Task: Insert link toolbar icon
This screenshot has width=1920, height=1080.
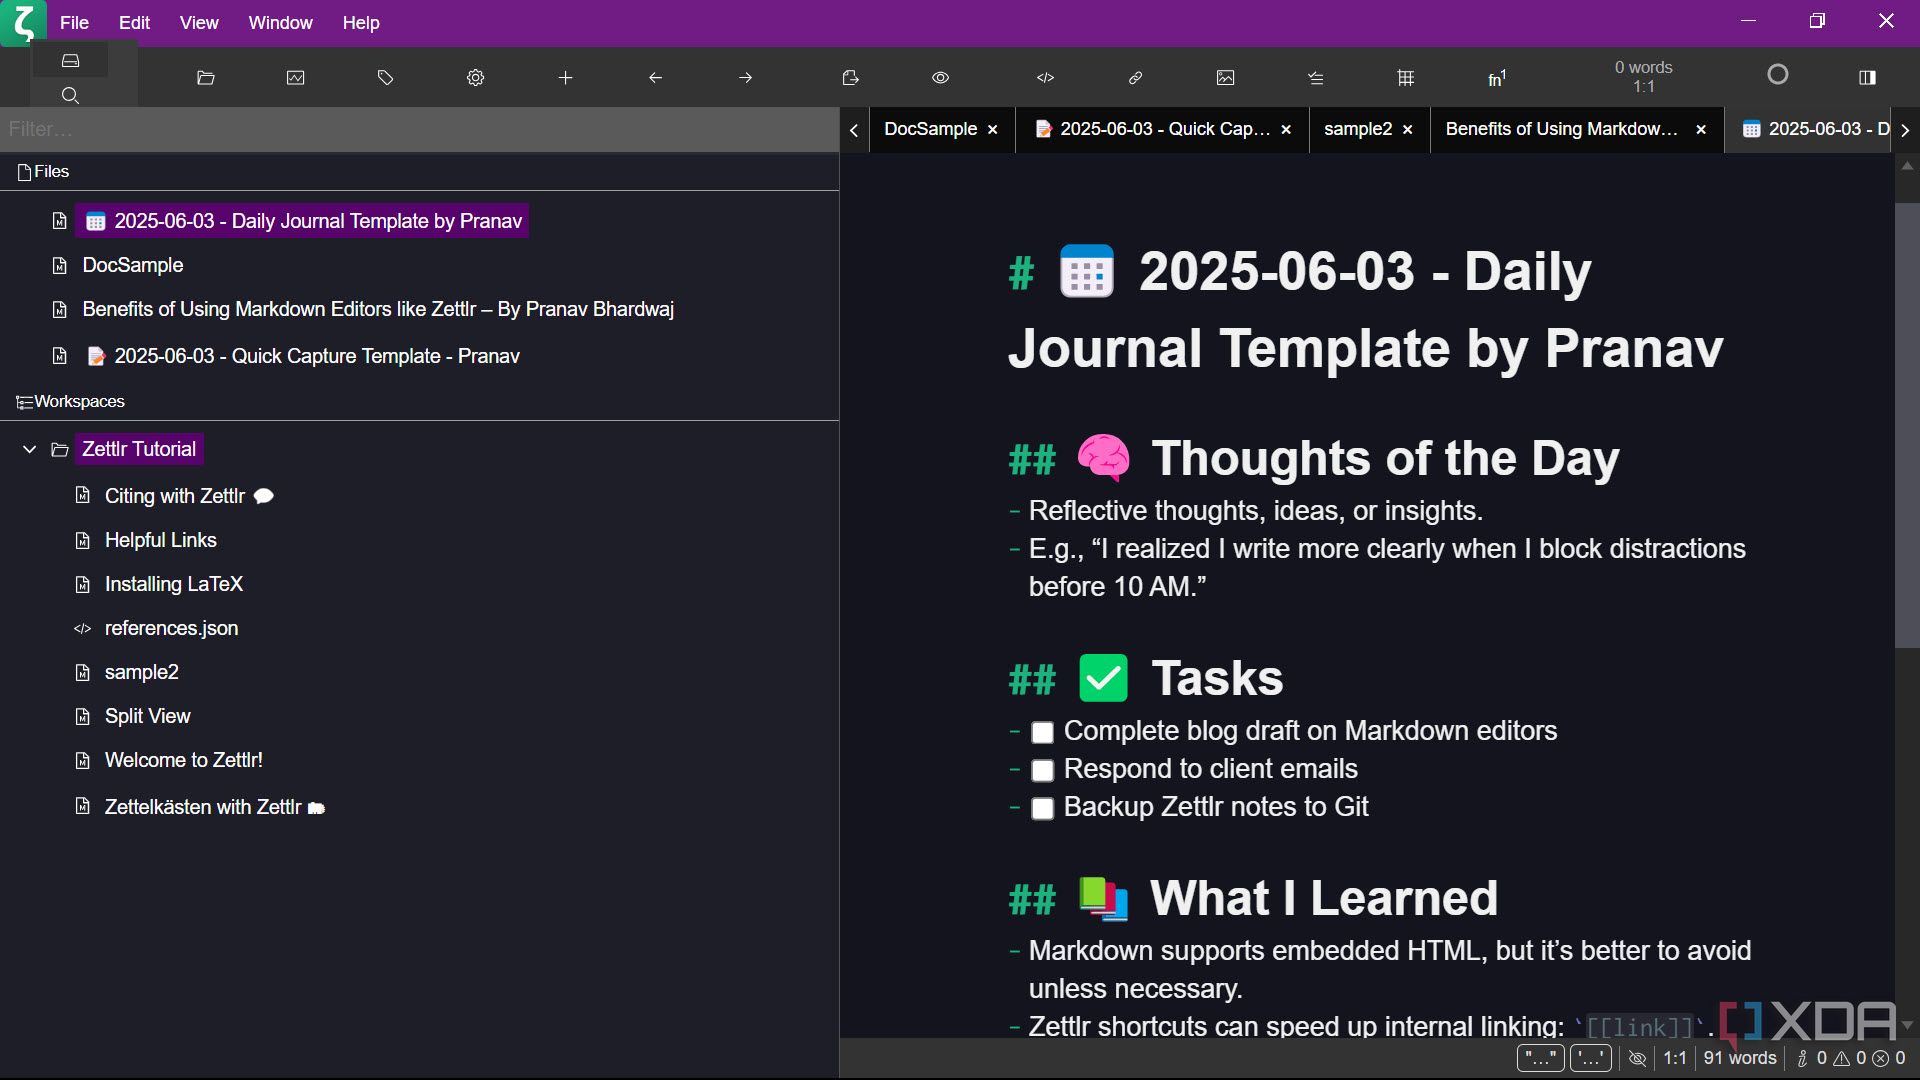Action: tap(1136, 78)
